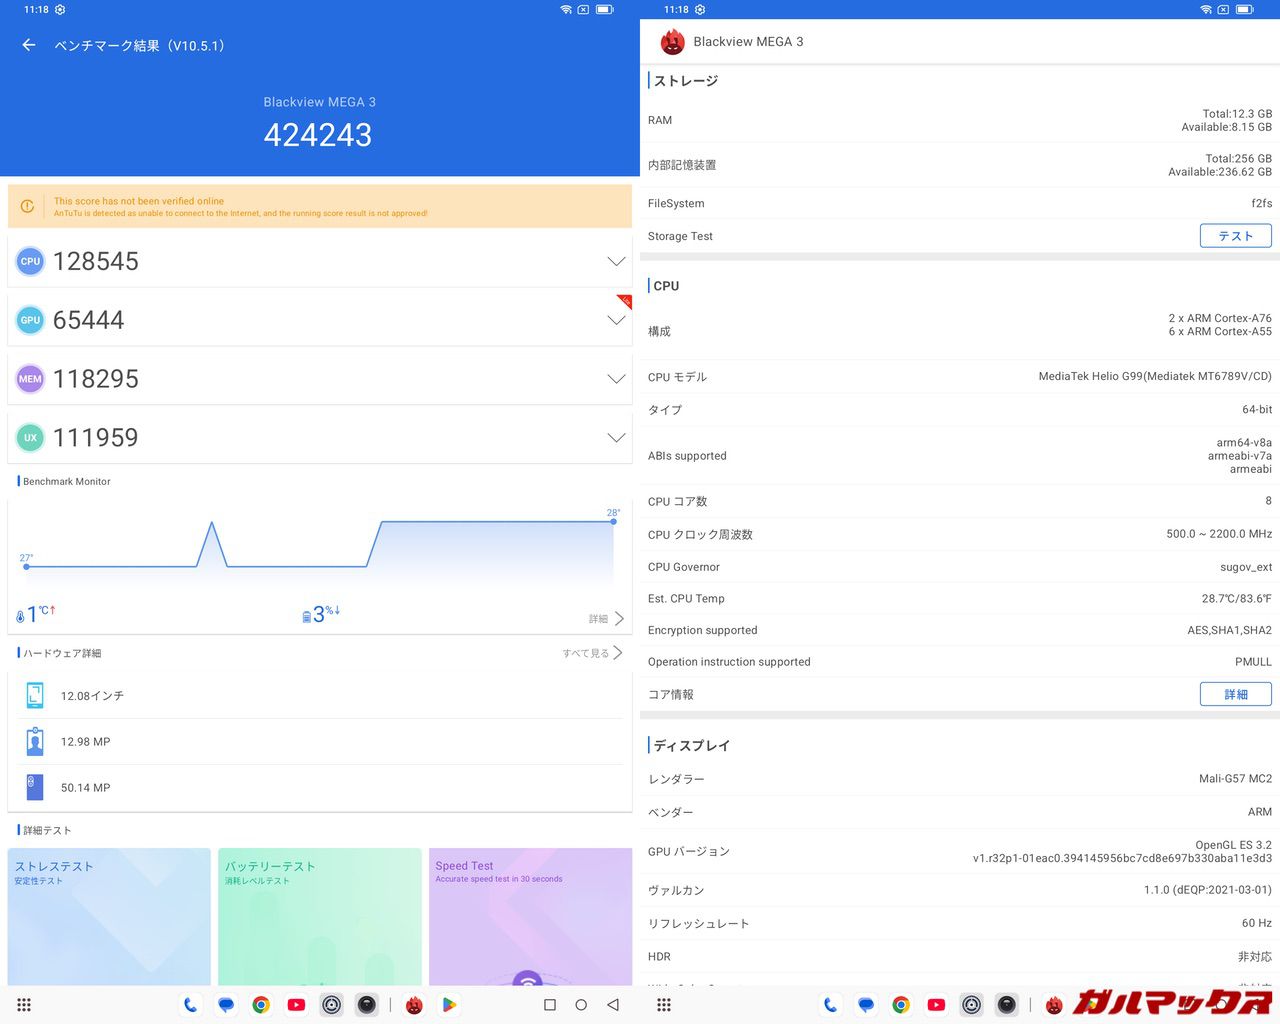The image size is (1280, 1024).
Task: Open すべて見る hardware details link
Action: (x=592, y=653)
